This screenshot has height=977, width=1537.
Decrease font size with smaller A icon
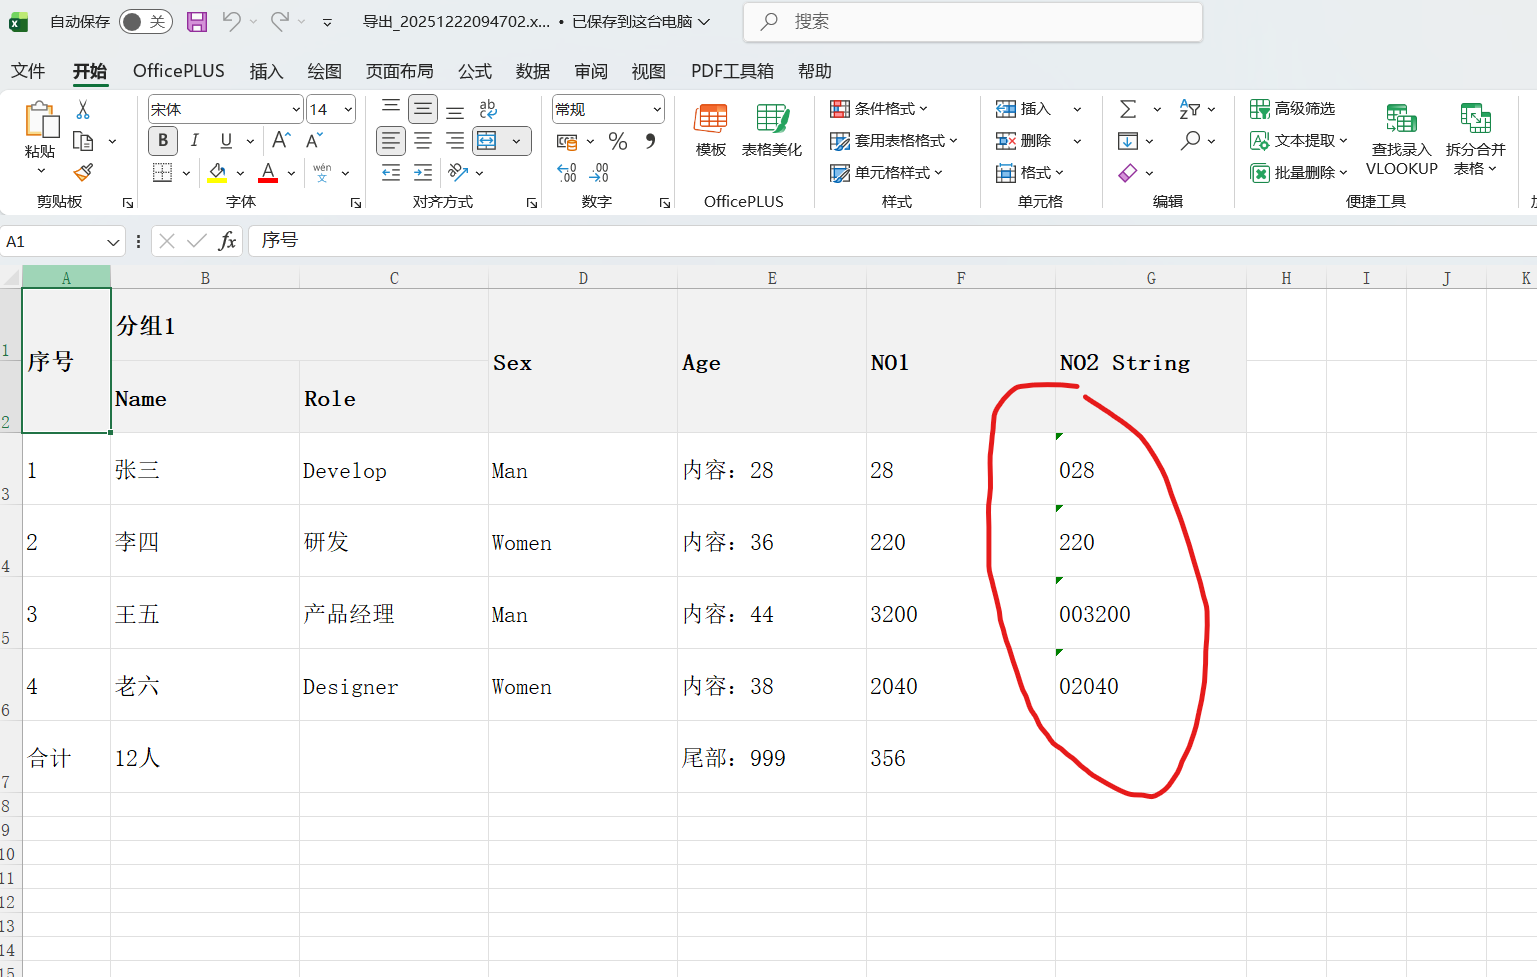click(x=314, y=141)
